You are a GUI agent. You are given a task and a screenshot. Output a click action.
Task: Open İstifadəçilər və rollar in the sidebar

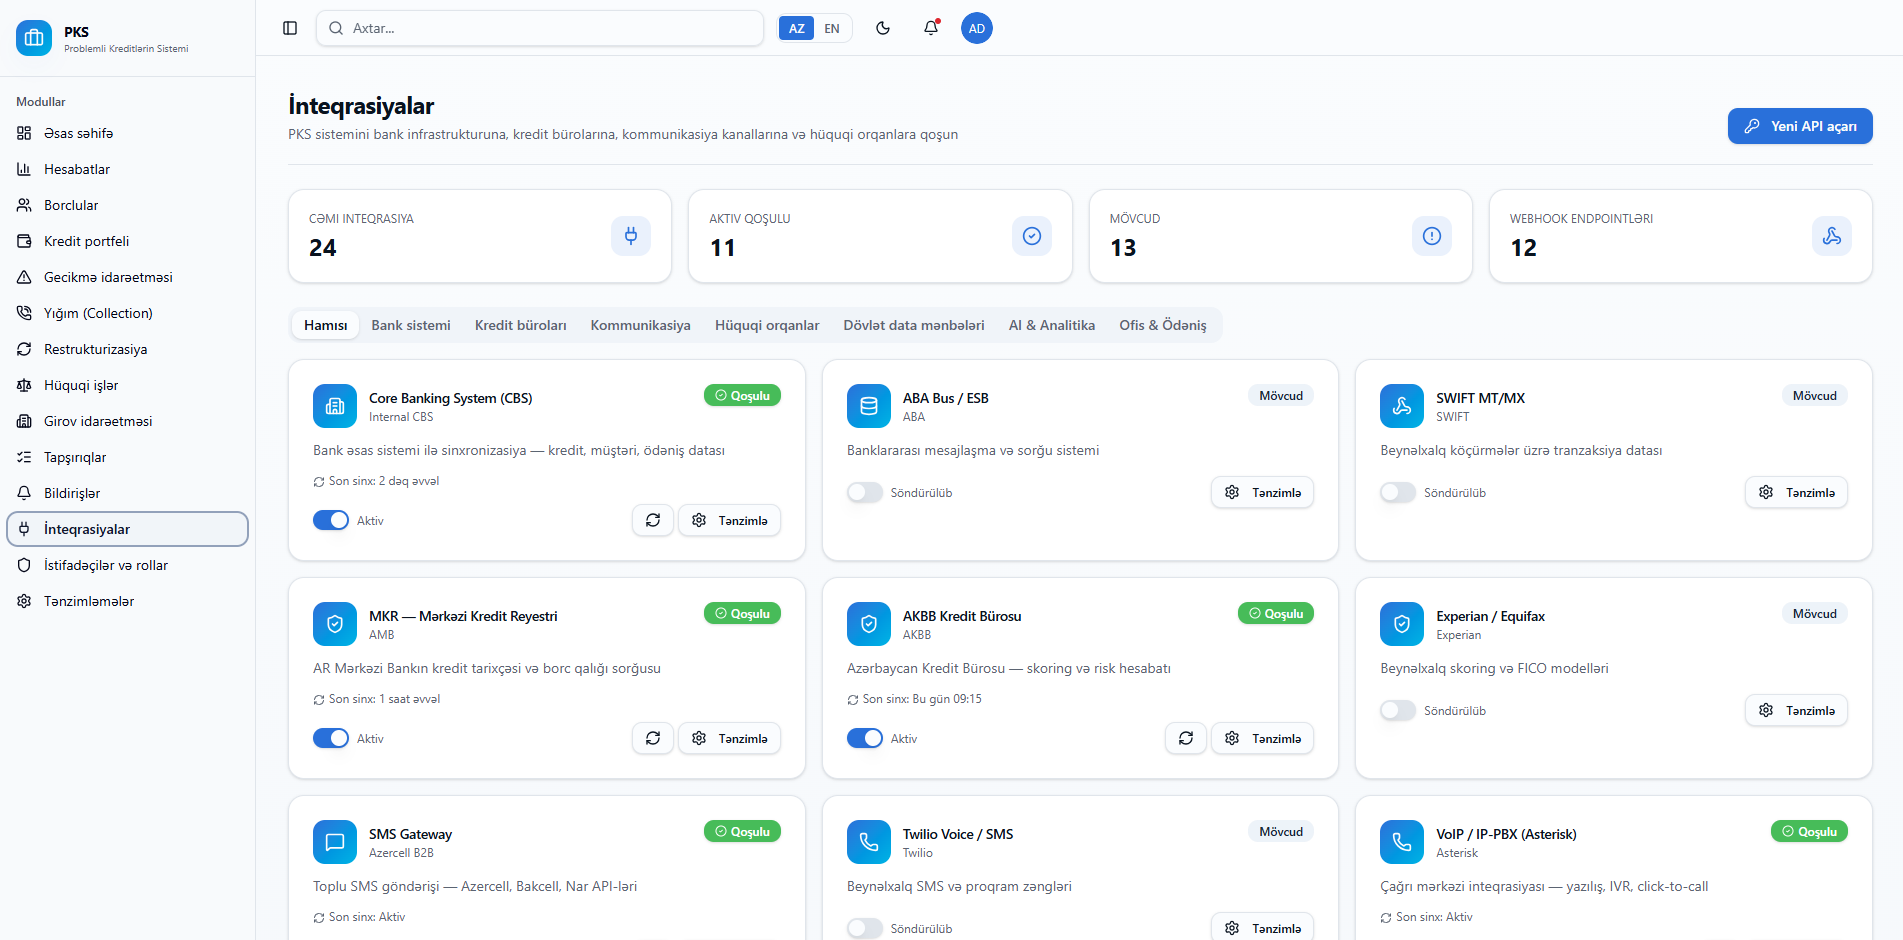click(x=127, y=565)
